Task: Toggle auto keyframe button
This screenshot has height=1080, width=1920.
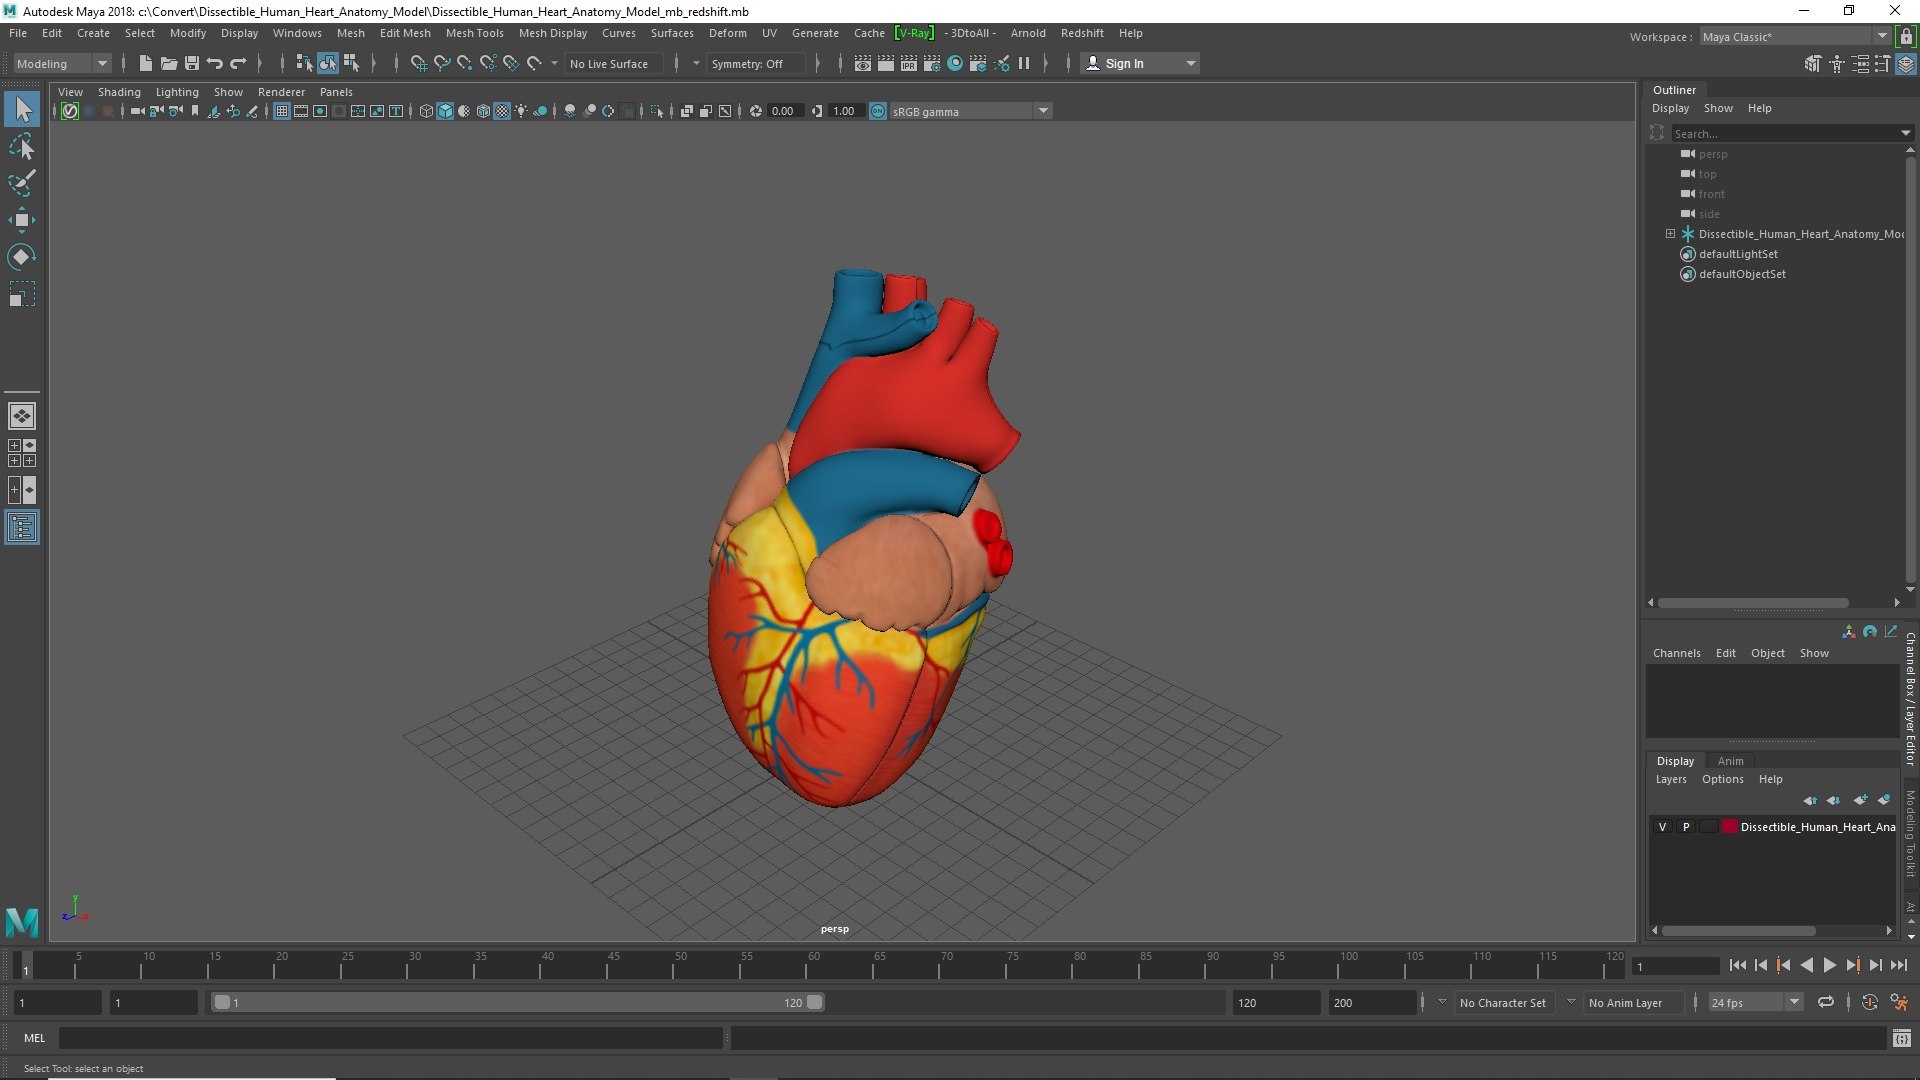Action: [1869, 1002]
